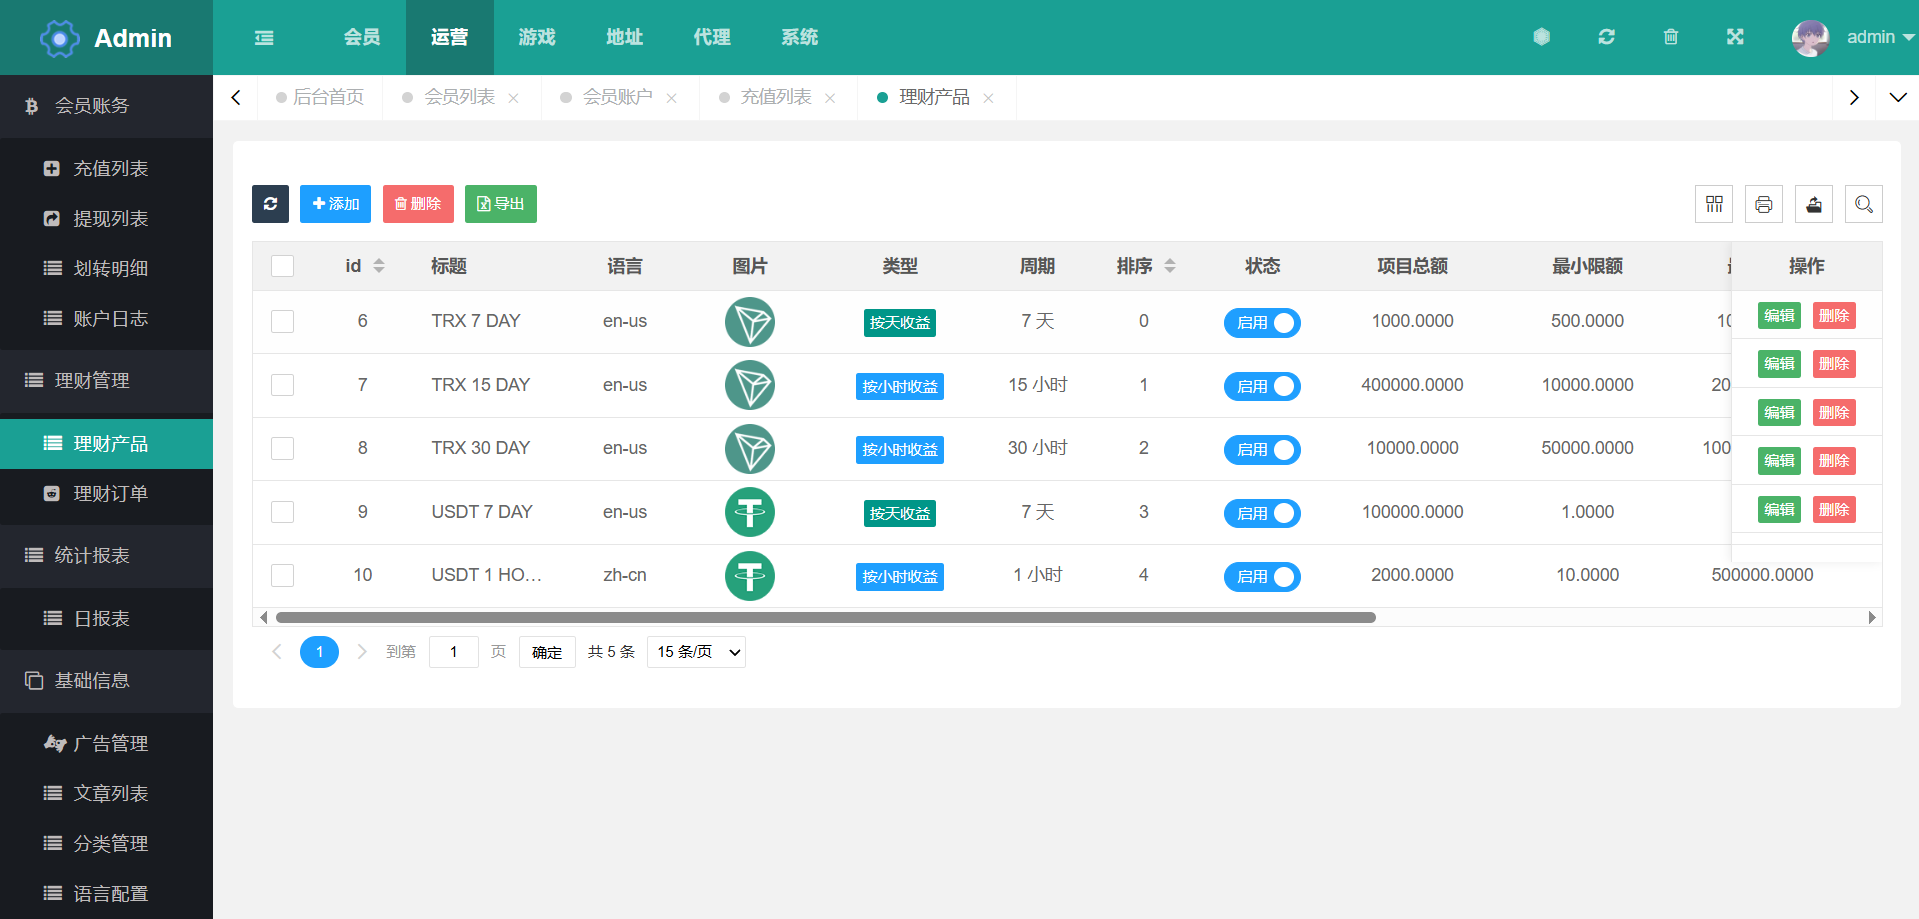
Task: Close the 会员列表 tab
Action: (x=513, y=98)
